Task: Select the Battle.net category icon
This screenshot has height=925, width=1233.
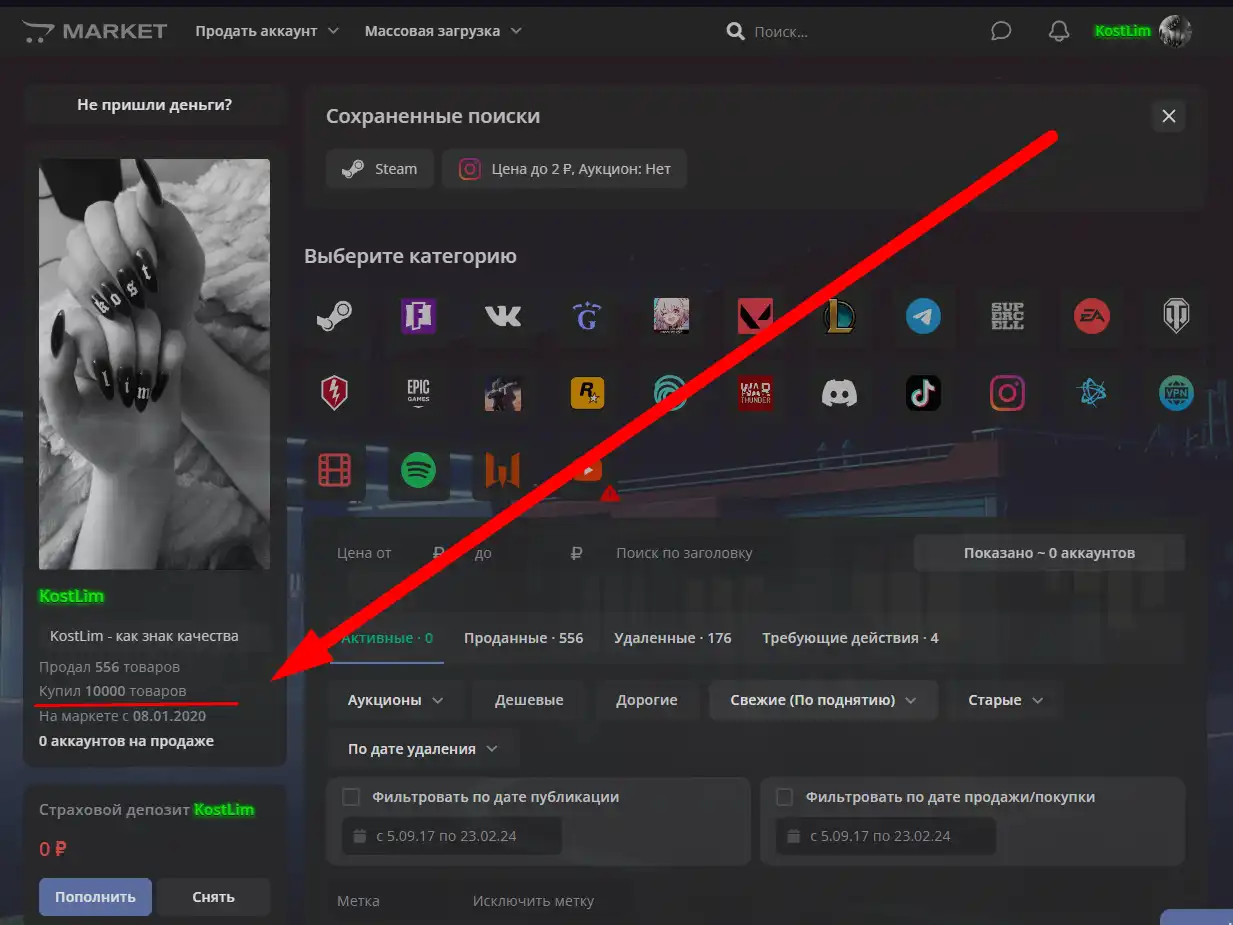Action: coord(1091,393)
